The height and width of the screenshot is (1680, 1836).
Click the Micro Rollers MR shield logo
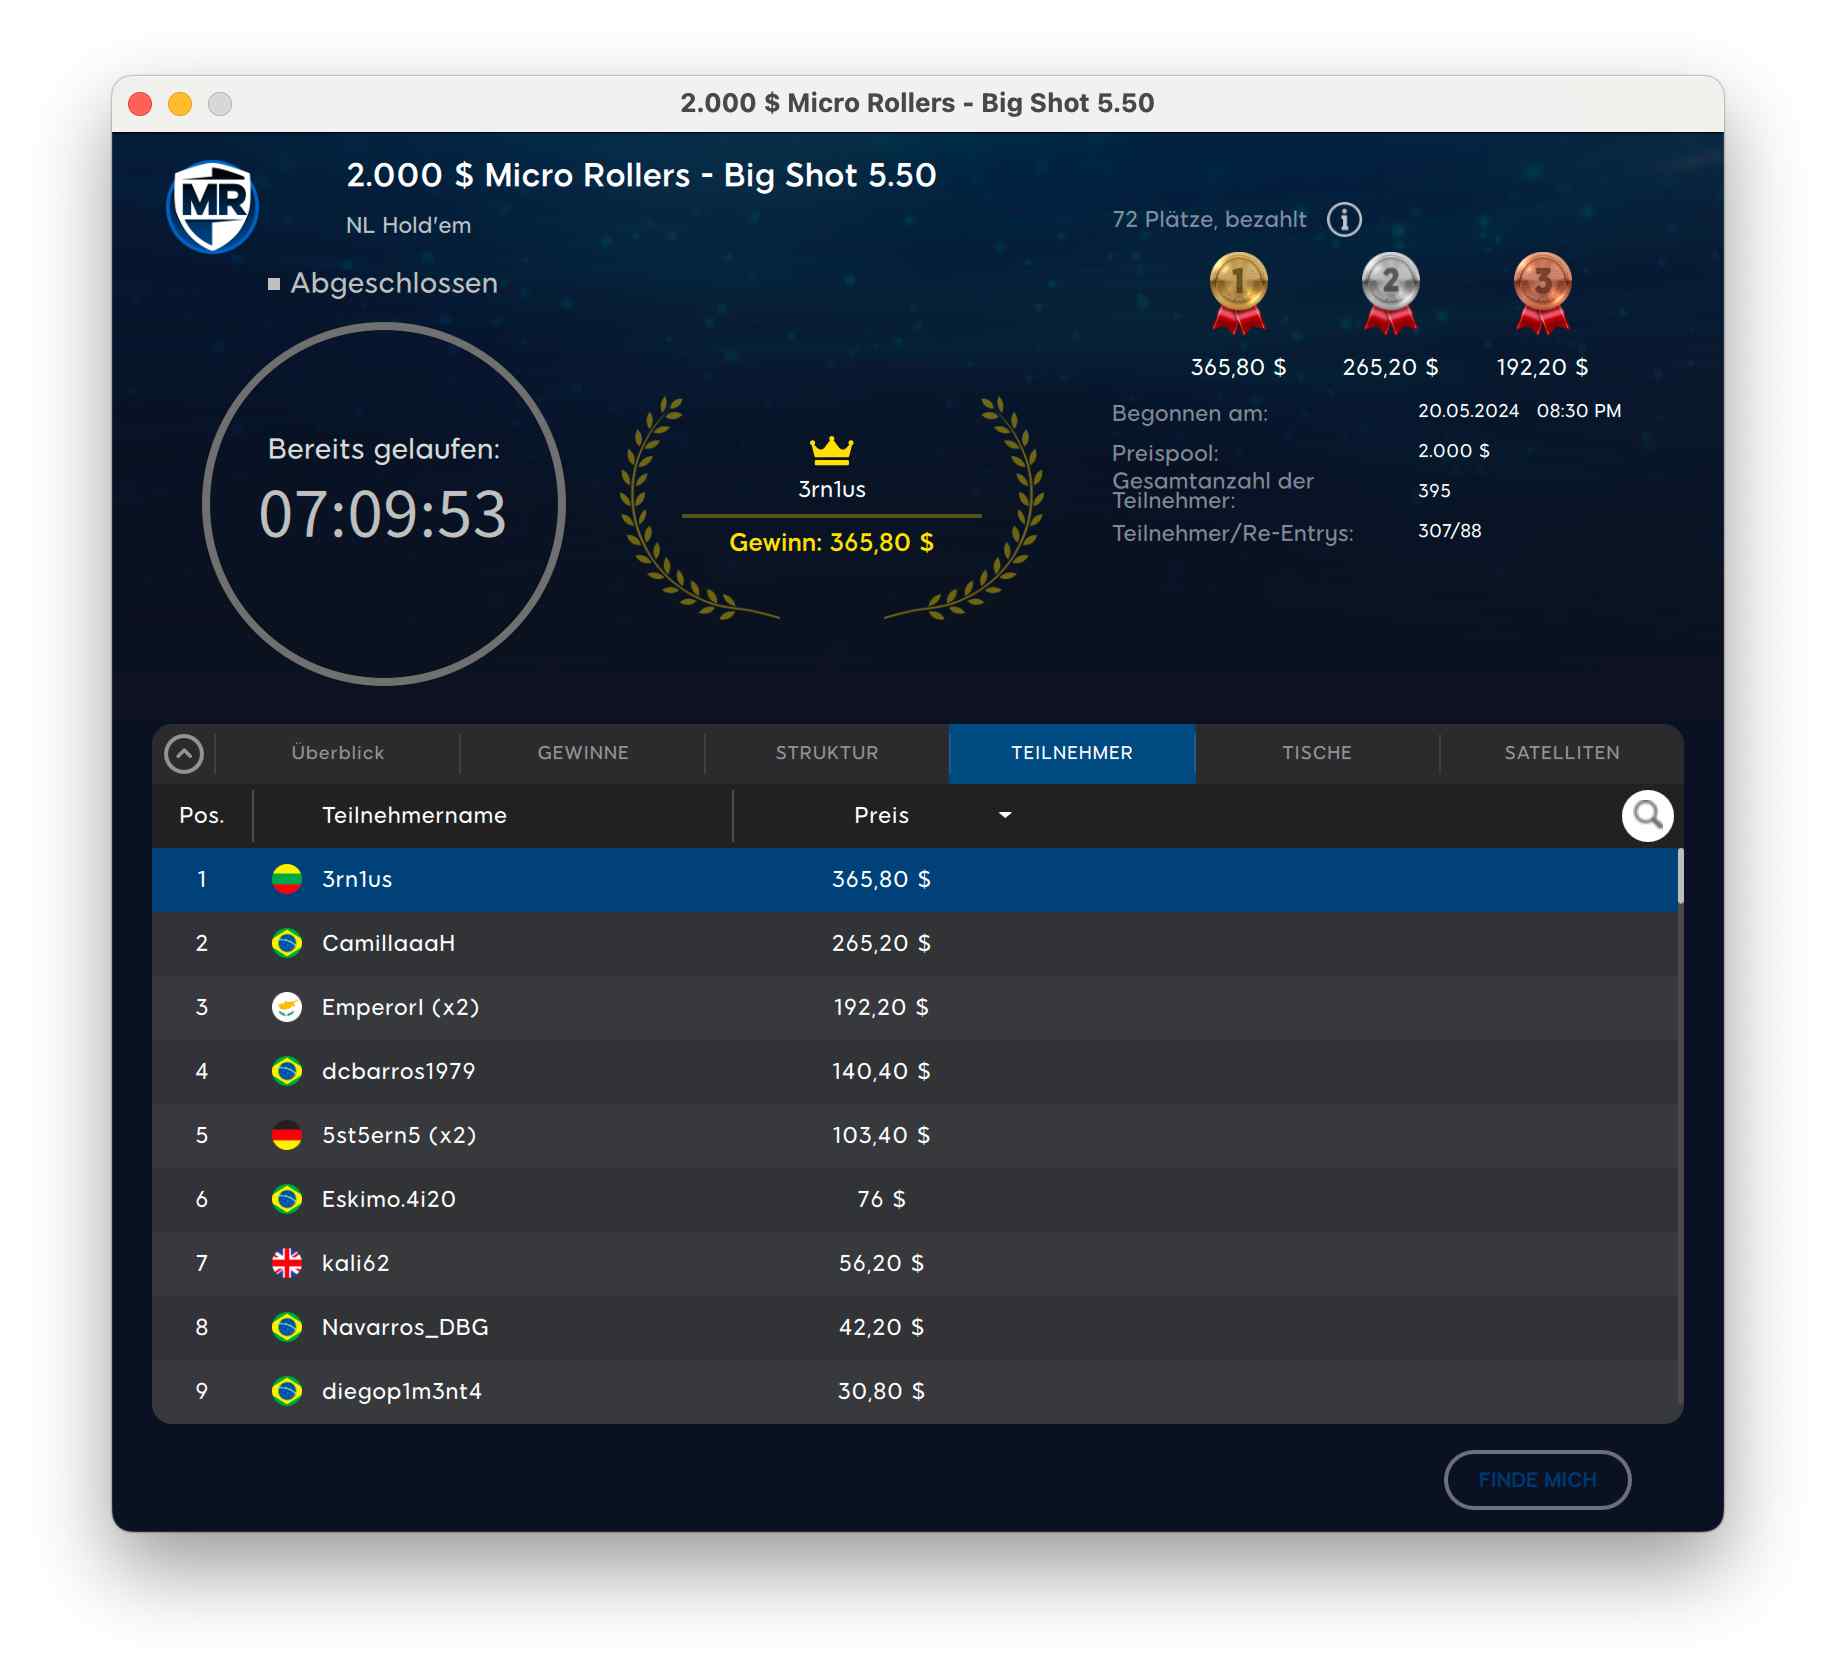(213, 206)
